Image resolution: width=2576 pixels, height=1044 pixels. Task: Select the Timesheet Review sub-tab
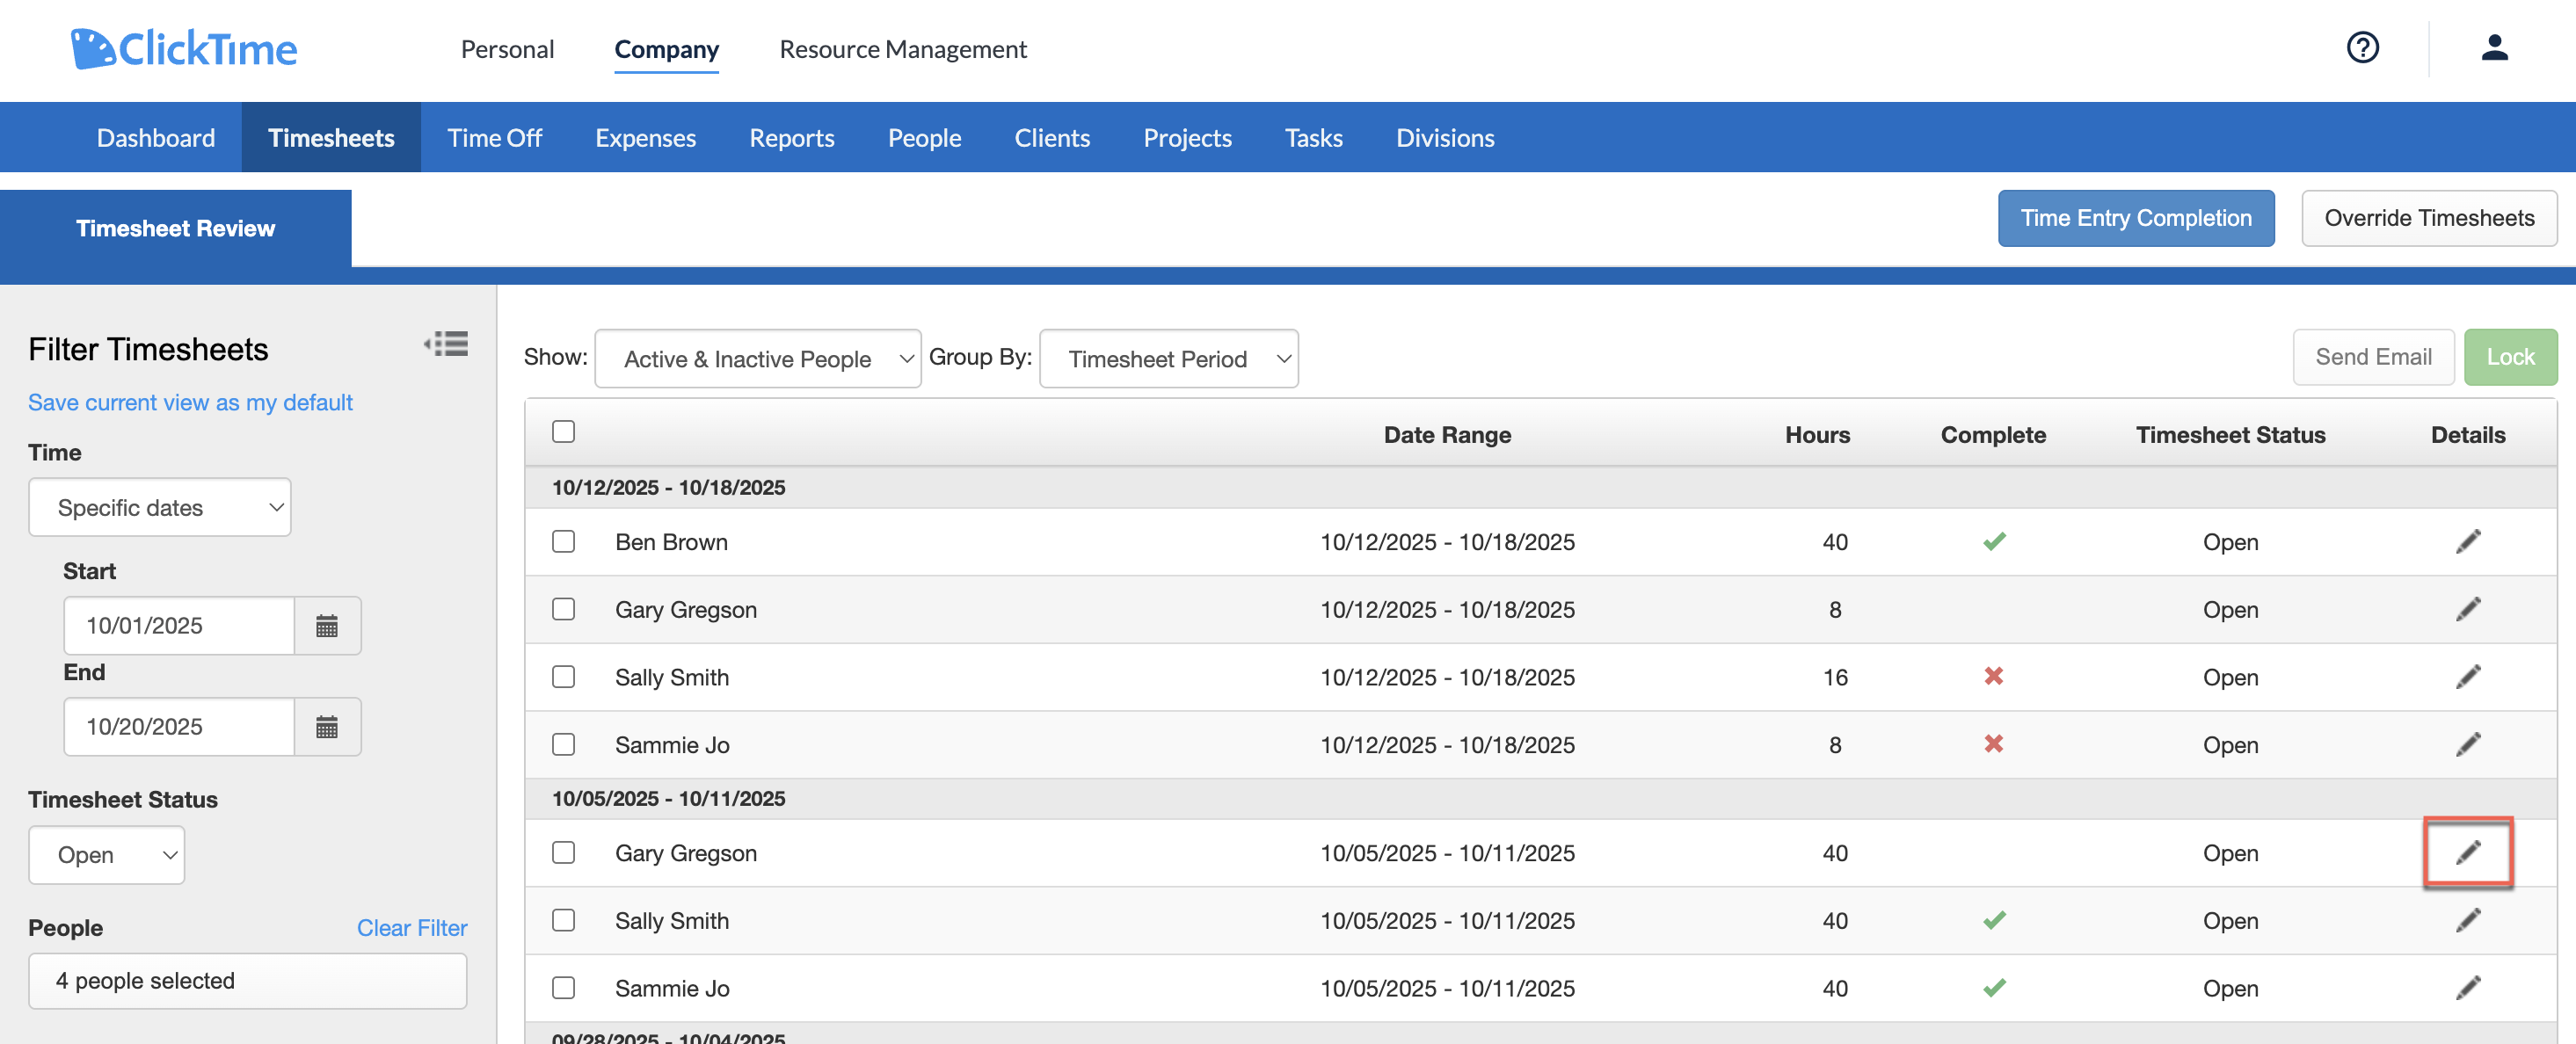click(x=176, y=228)
